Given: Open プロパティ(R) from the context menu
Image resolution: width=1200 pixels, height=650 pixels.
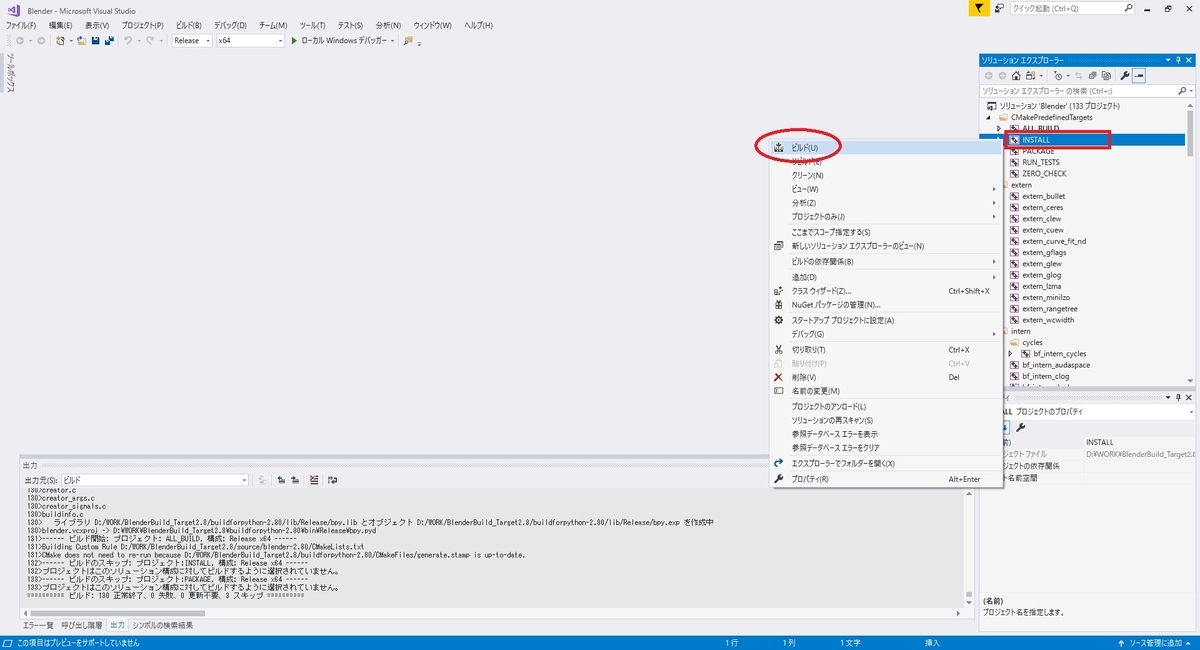Looking at the screenshot, I should (885, 479).
